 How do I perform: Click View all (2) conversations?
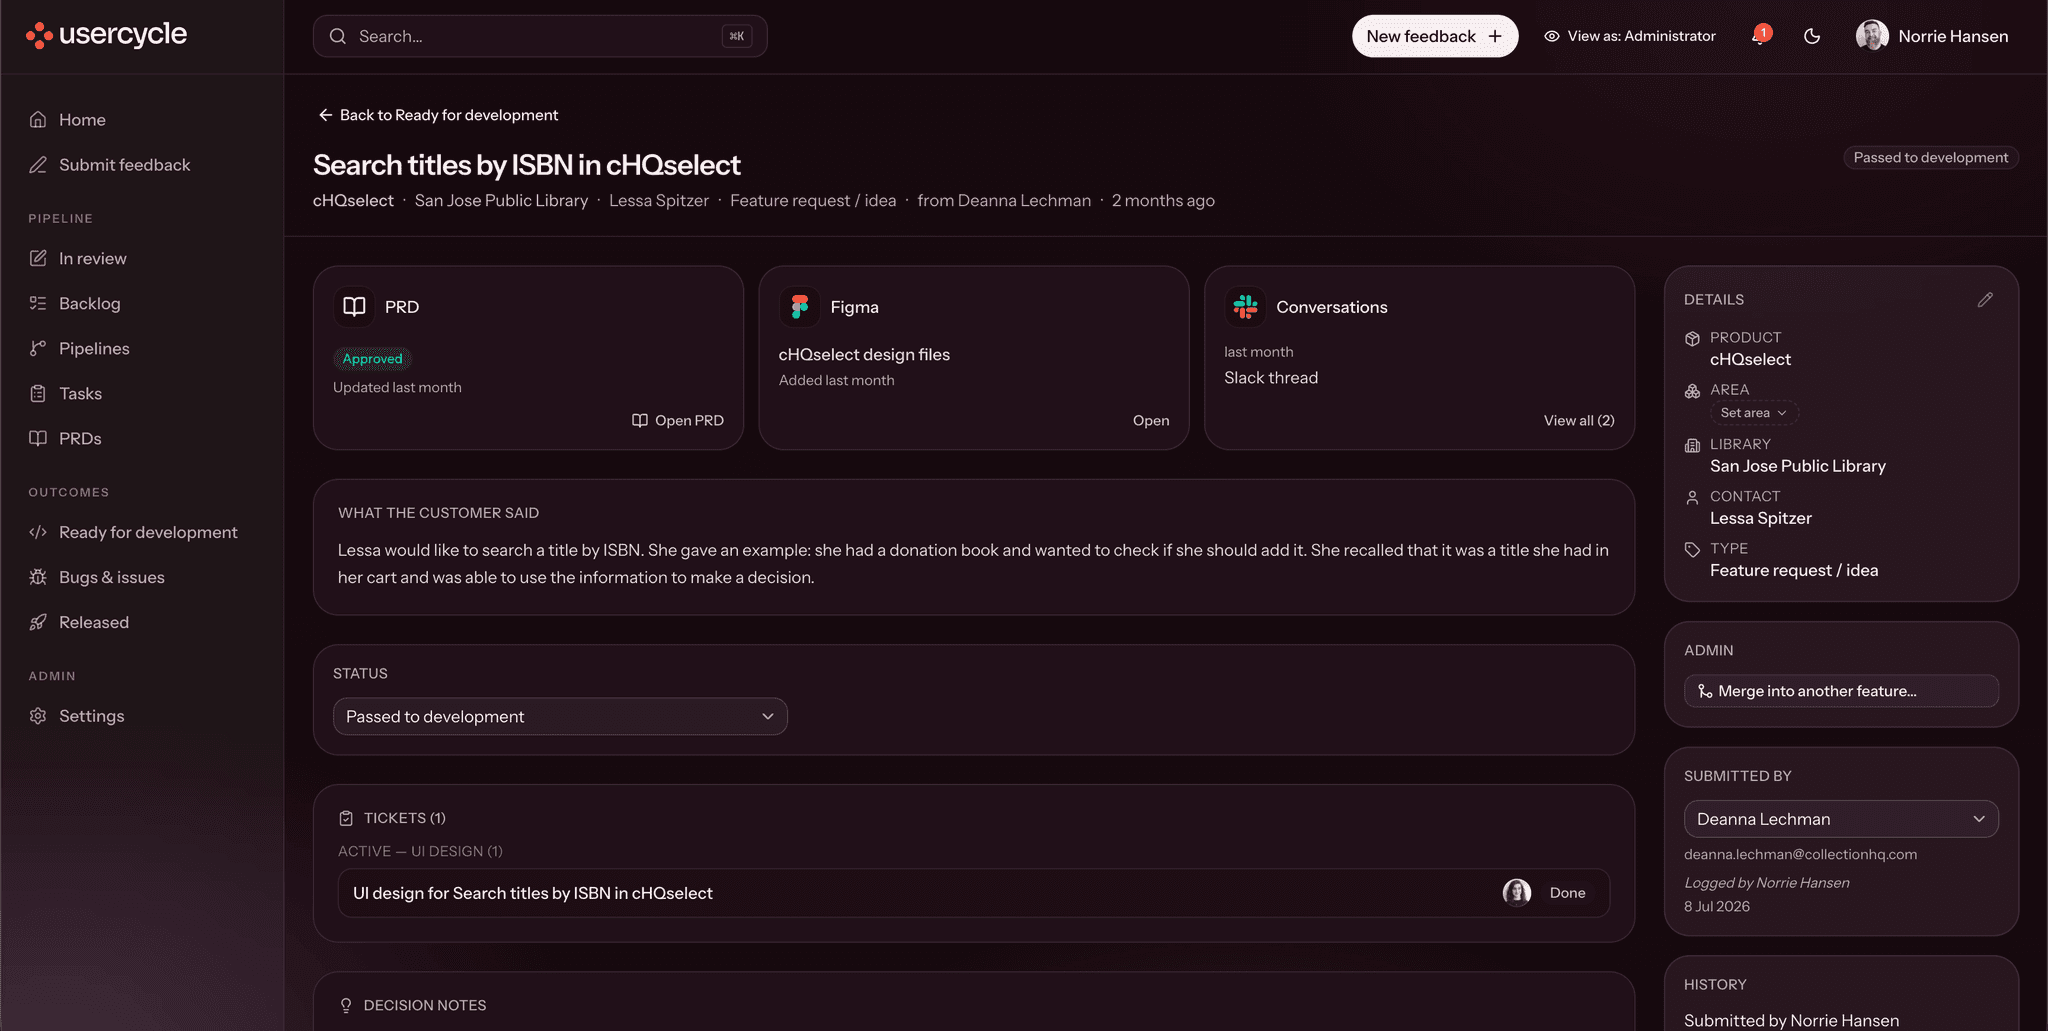pos(1579,421)
